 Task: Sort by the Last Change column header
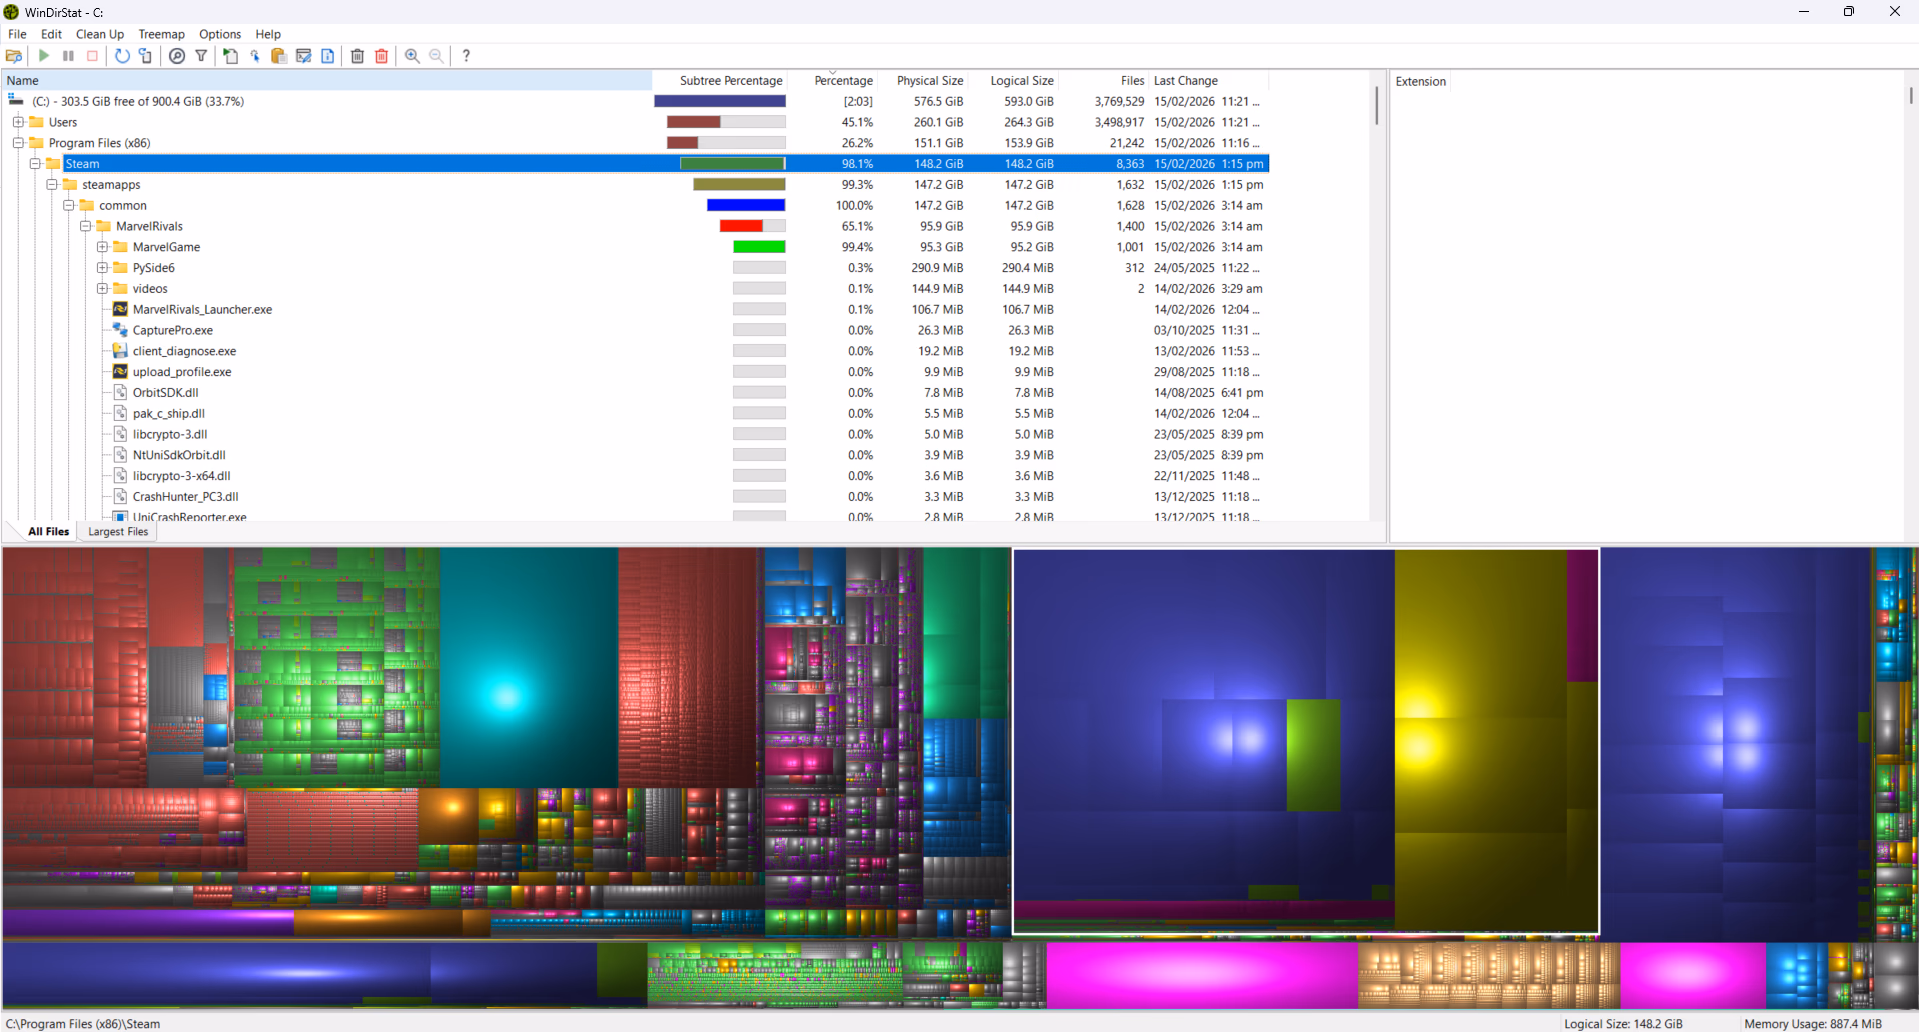coord(1185,80)
